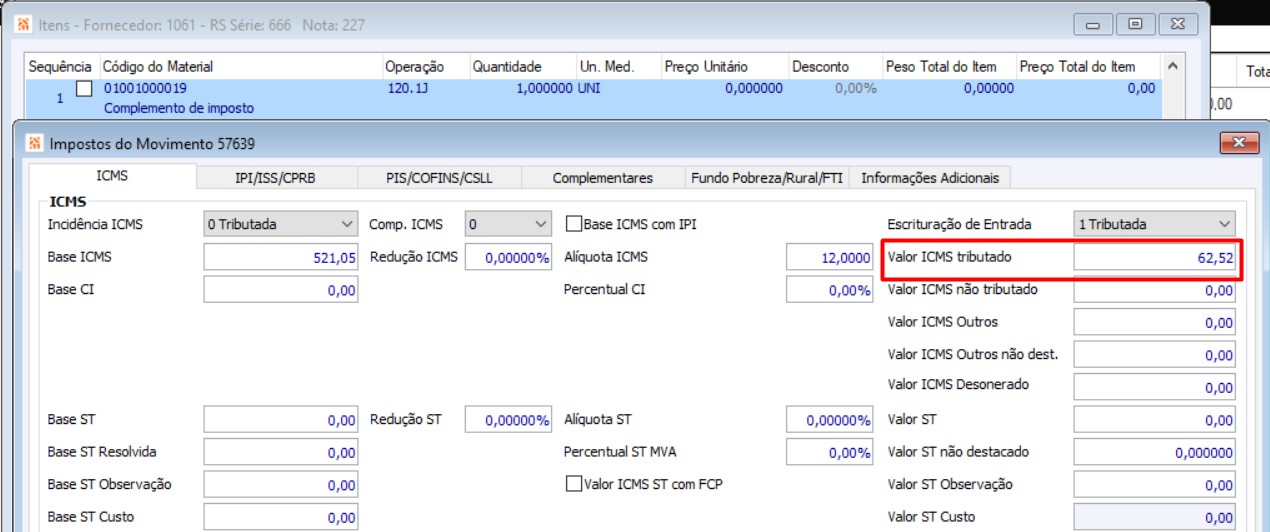Click the Redução ICMS field
1270x532 pixels.
pos(508,257)
